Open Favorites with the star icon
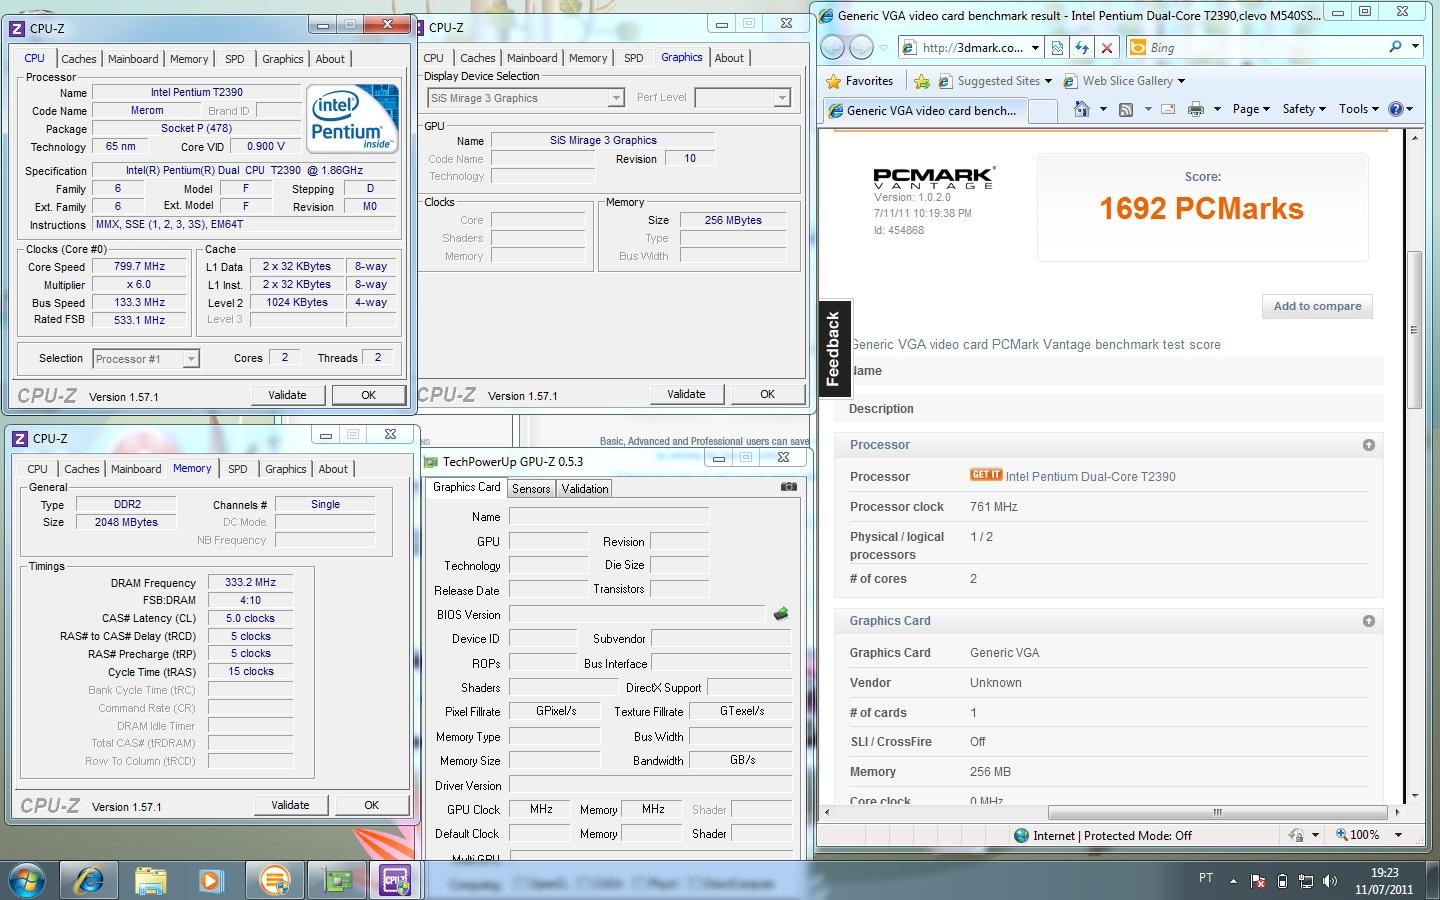Screen dimensions: 1440x900 [x=860, y=81]
